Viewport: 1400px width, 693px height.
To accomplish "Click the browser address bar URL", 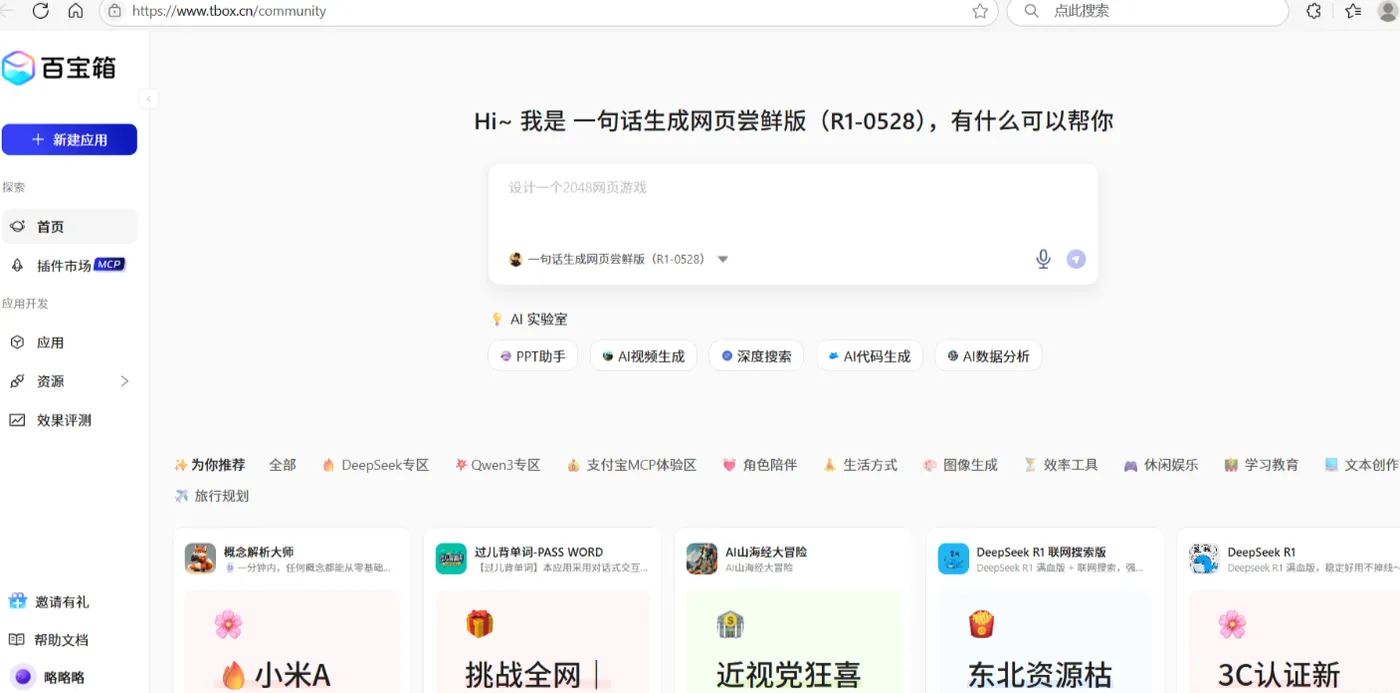I will 229,11.
